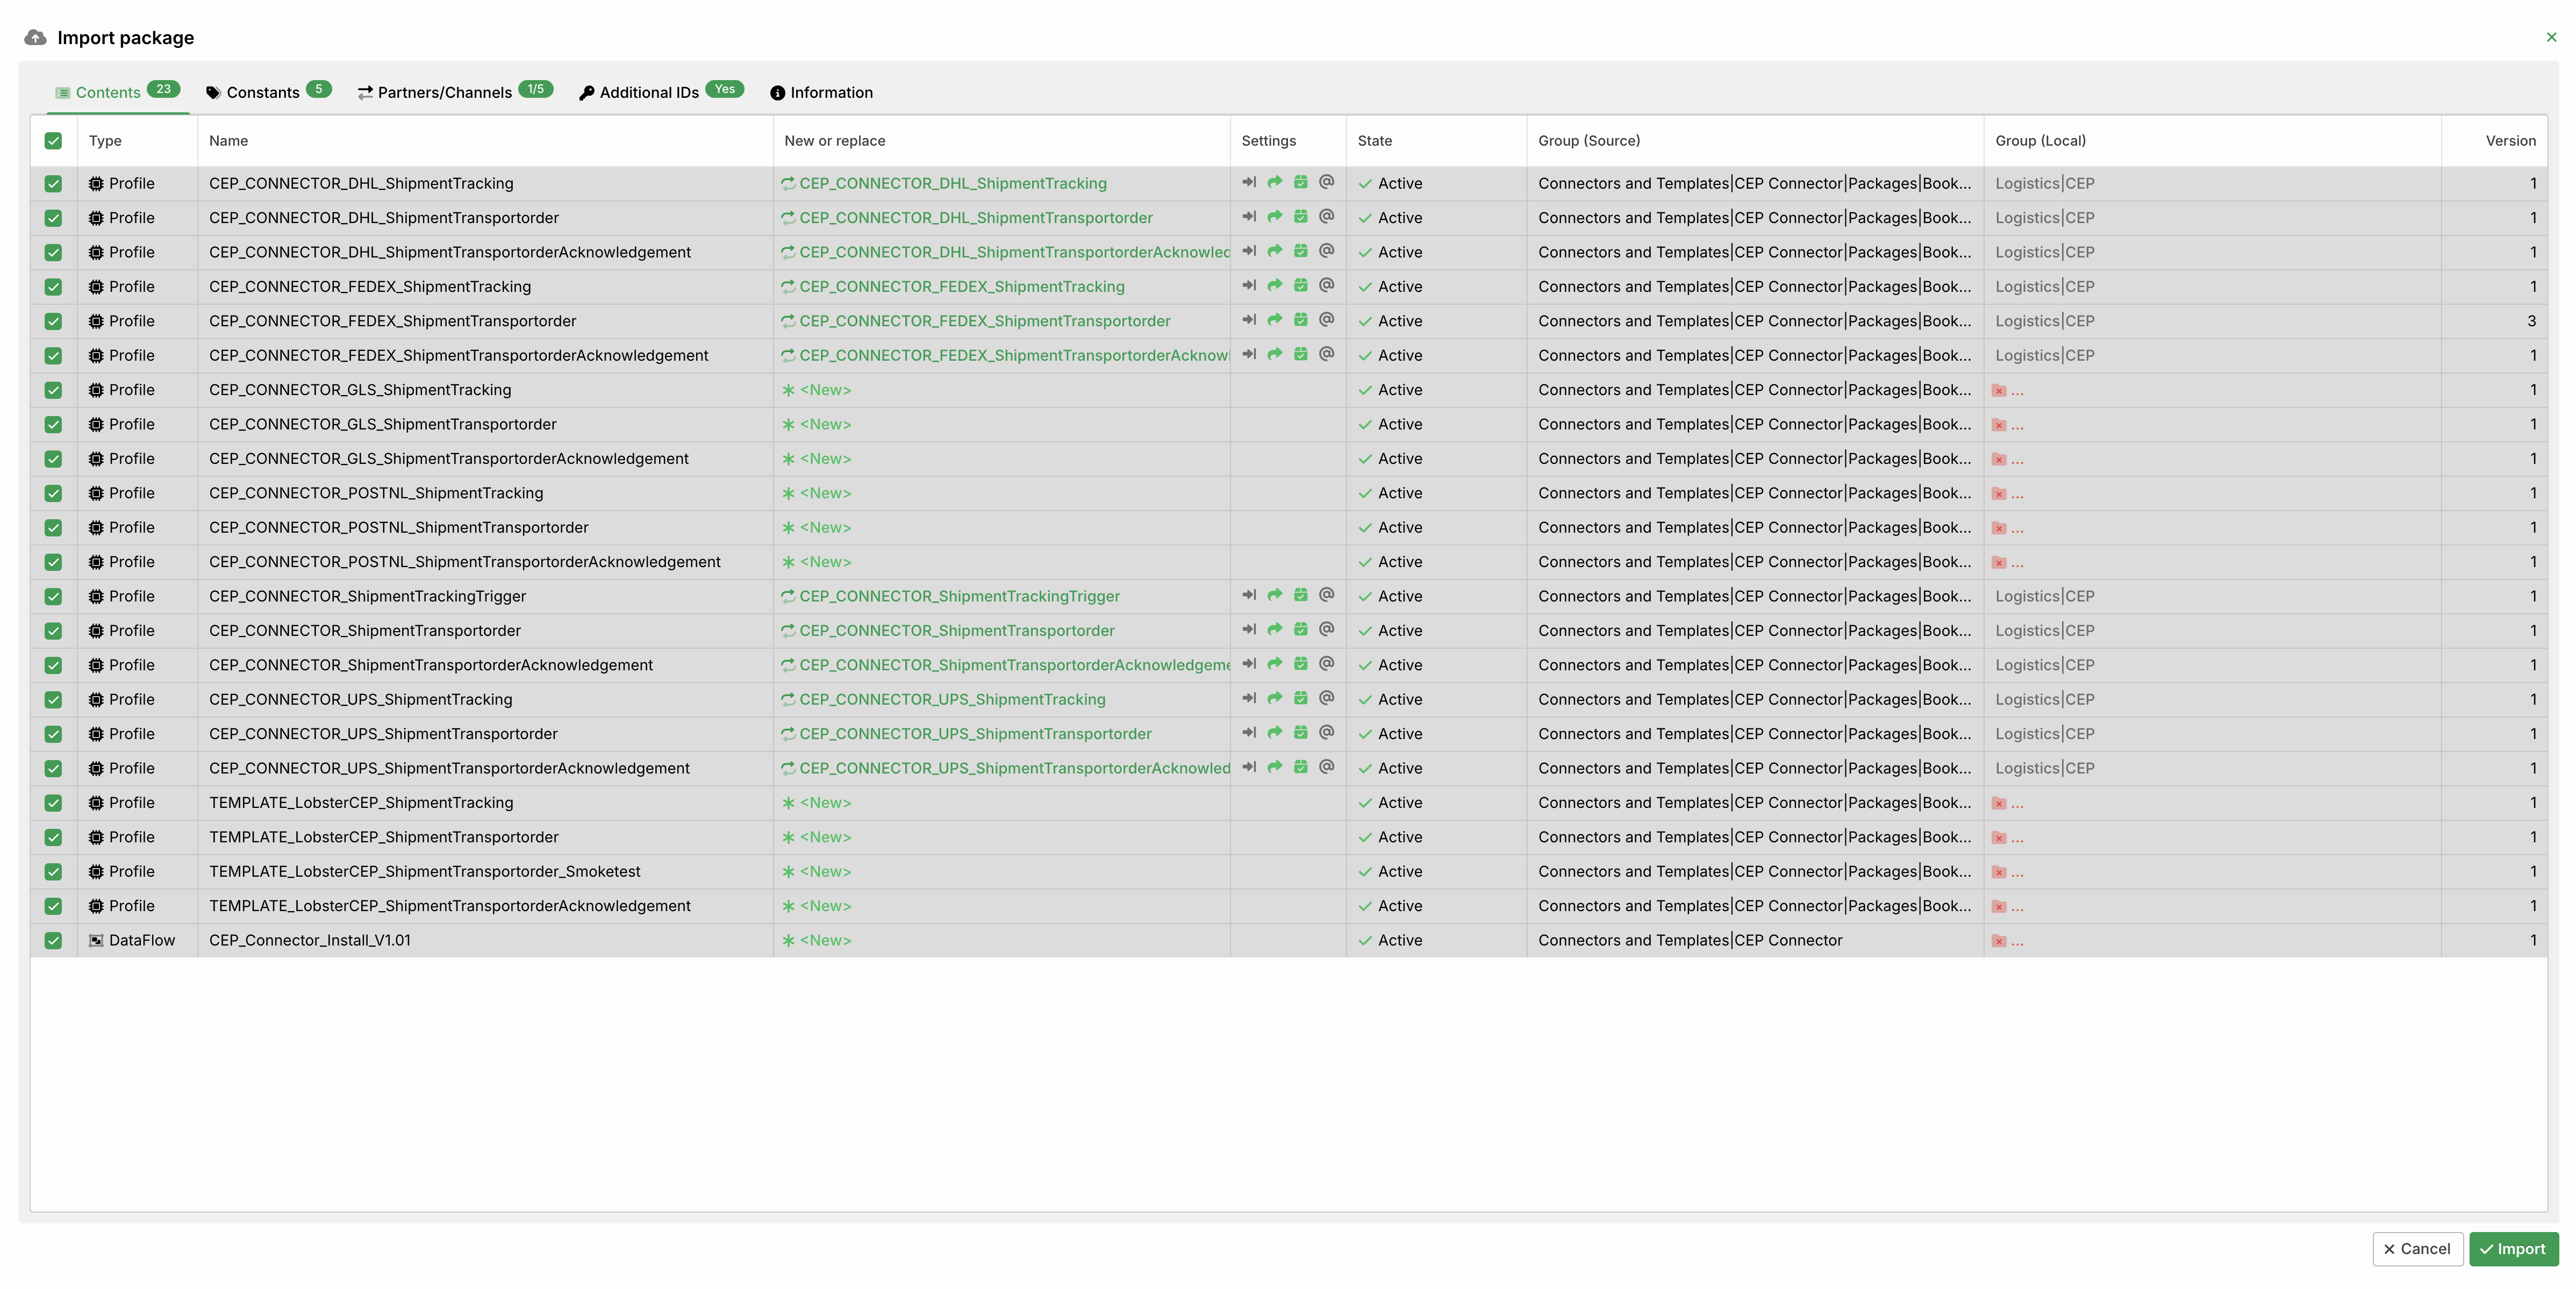Open the CEP_CONNECTOR_ShipmentTransportorder replace link
Viewport: 2576px width, 1289px height.
957,631
